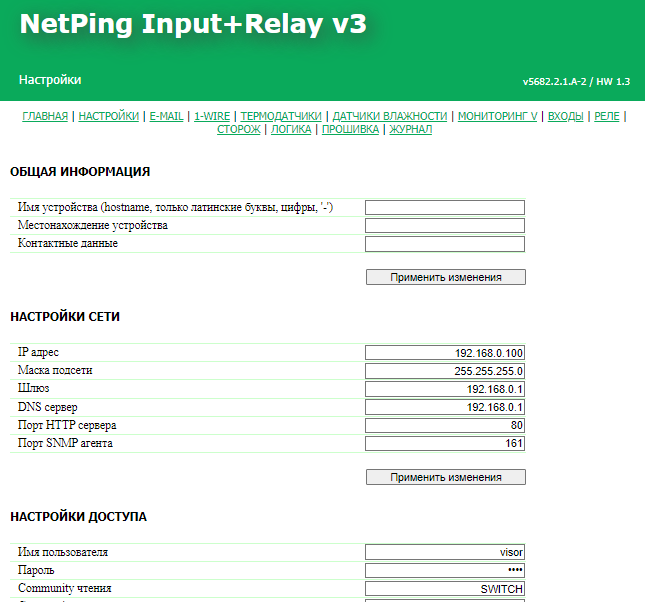This screenshot has height=602, width=645.
Task: Click the Порт HTTP сервера field
Action: click(x=444, y=425)
